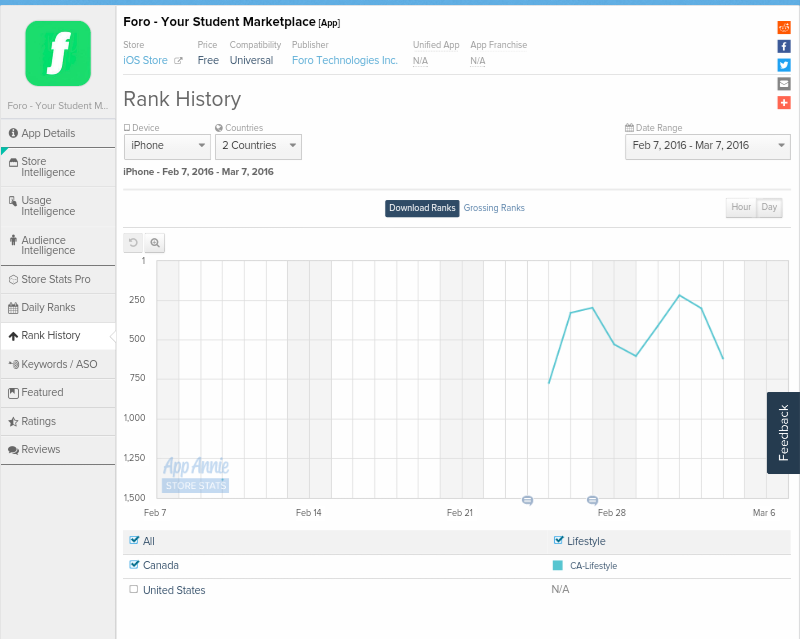Click the CA-Lifestyle teal color swatch

tap(558, 565)
